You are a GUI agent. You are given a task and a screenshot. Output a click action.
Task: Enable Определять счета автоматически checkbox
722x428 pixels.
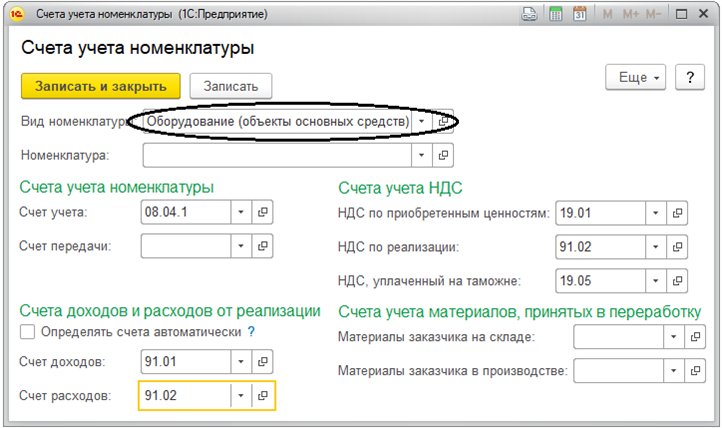[x=28, y=332]
